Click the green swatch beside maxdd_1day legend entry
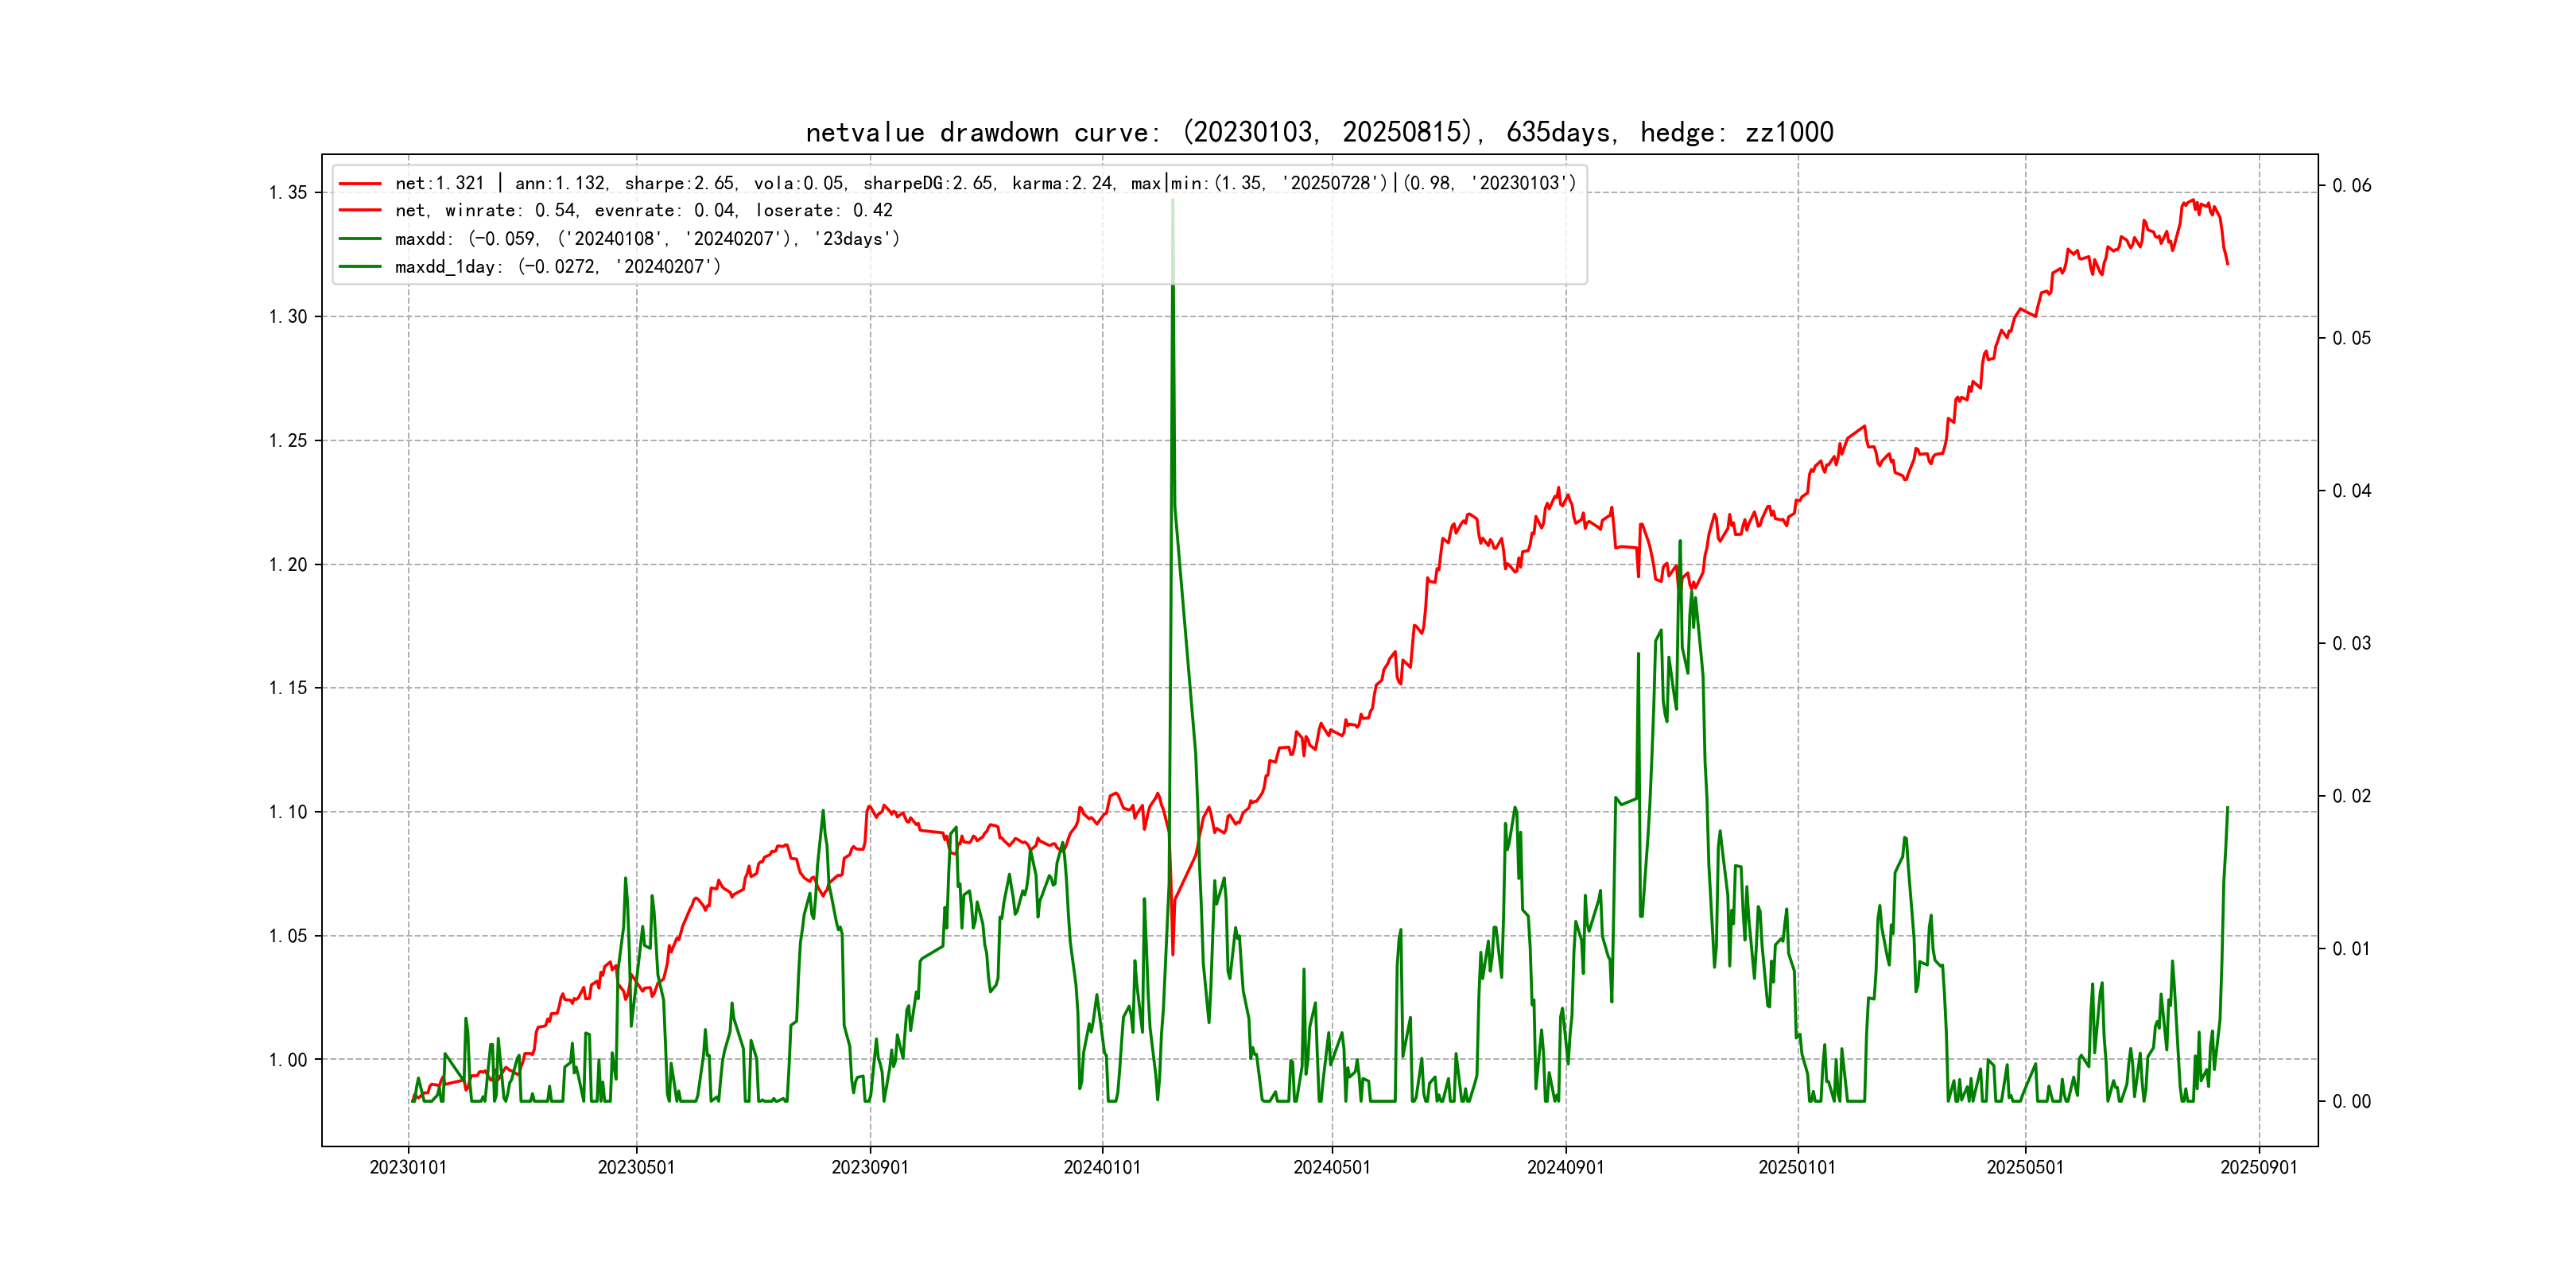The image size is (2576, 1288). click(x=360, y=267)
